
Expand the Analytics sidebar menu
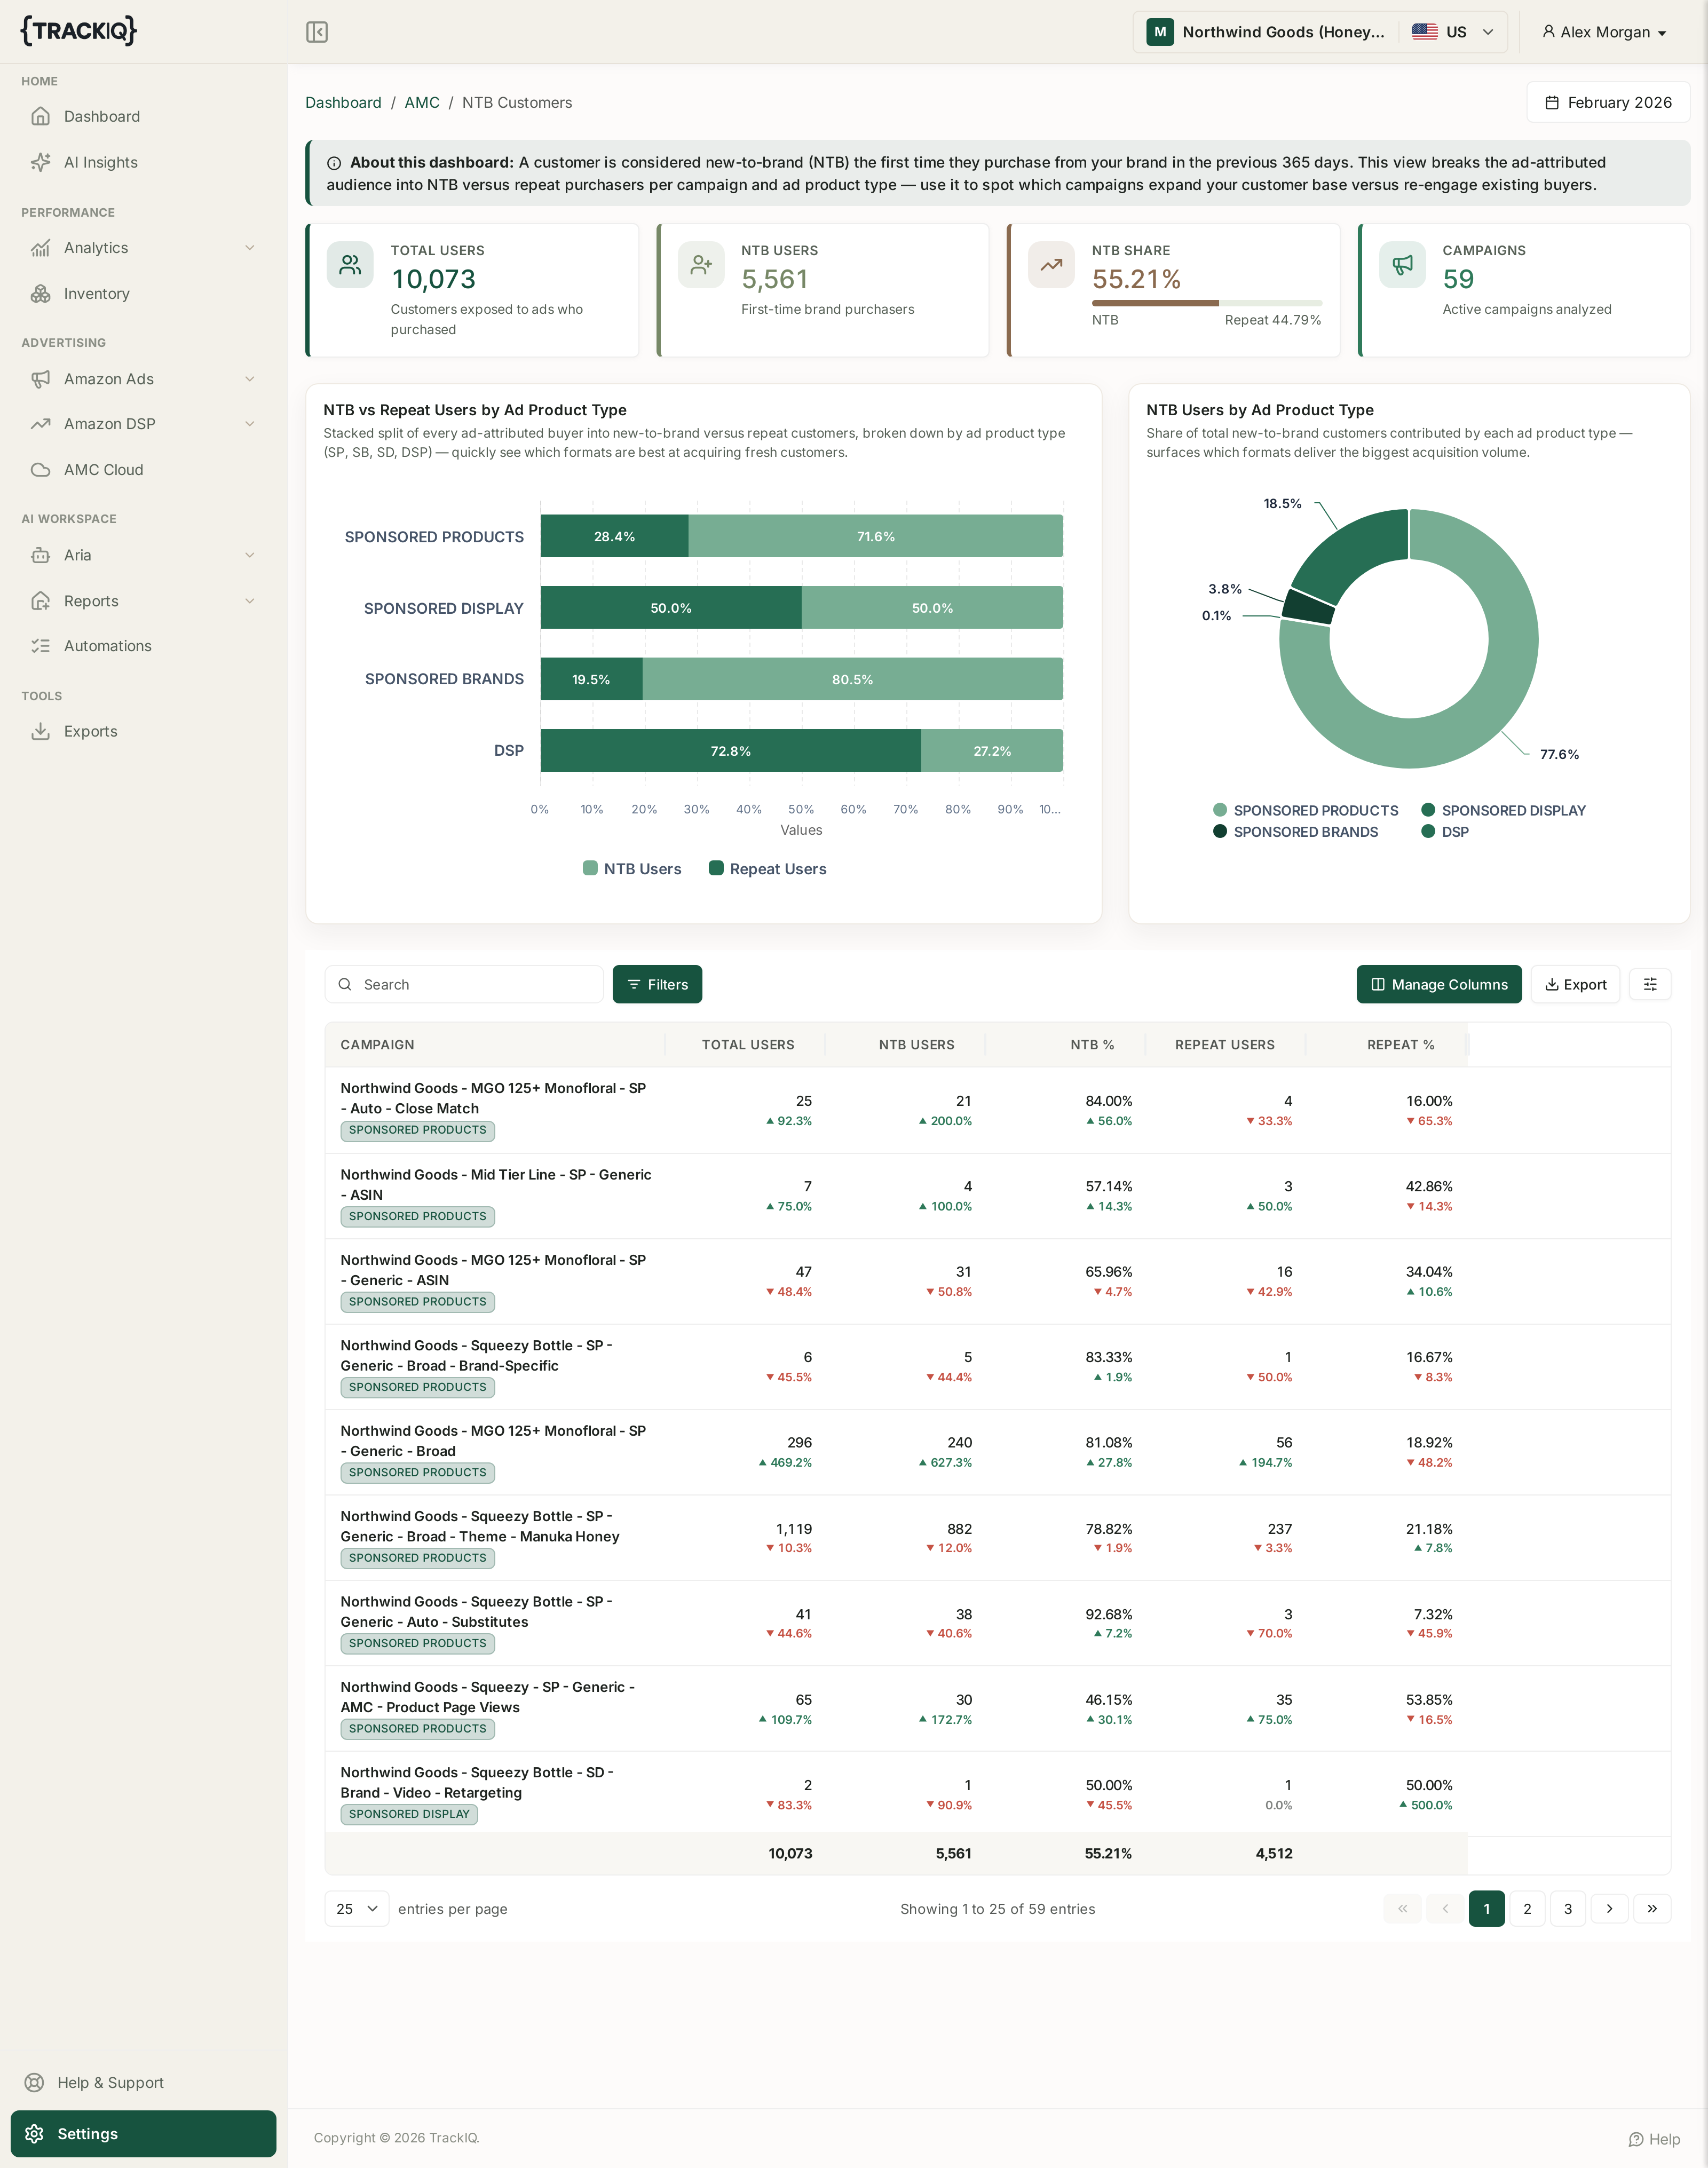click(143, 248)
